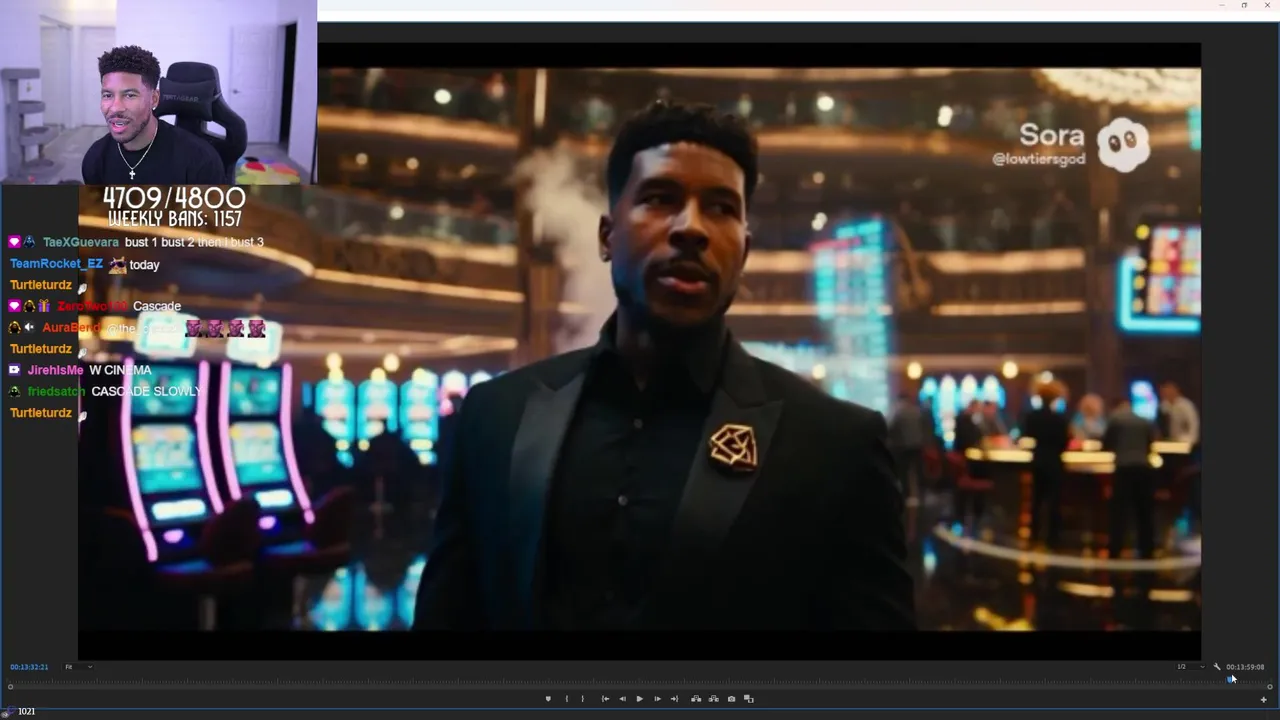This screenshot has width=1280, height=720.
Task: Click the 4709/4800 counter text
Action: 174,198
